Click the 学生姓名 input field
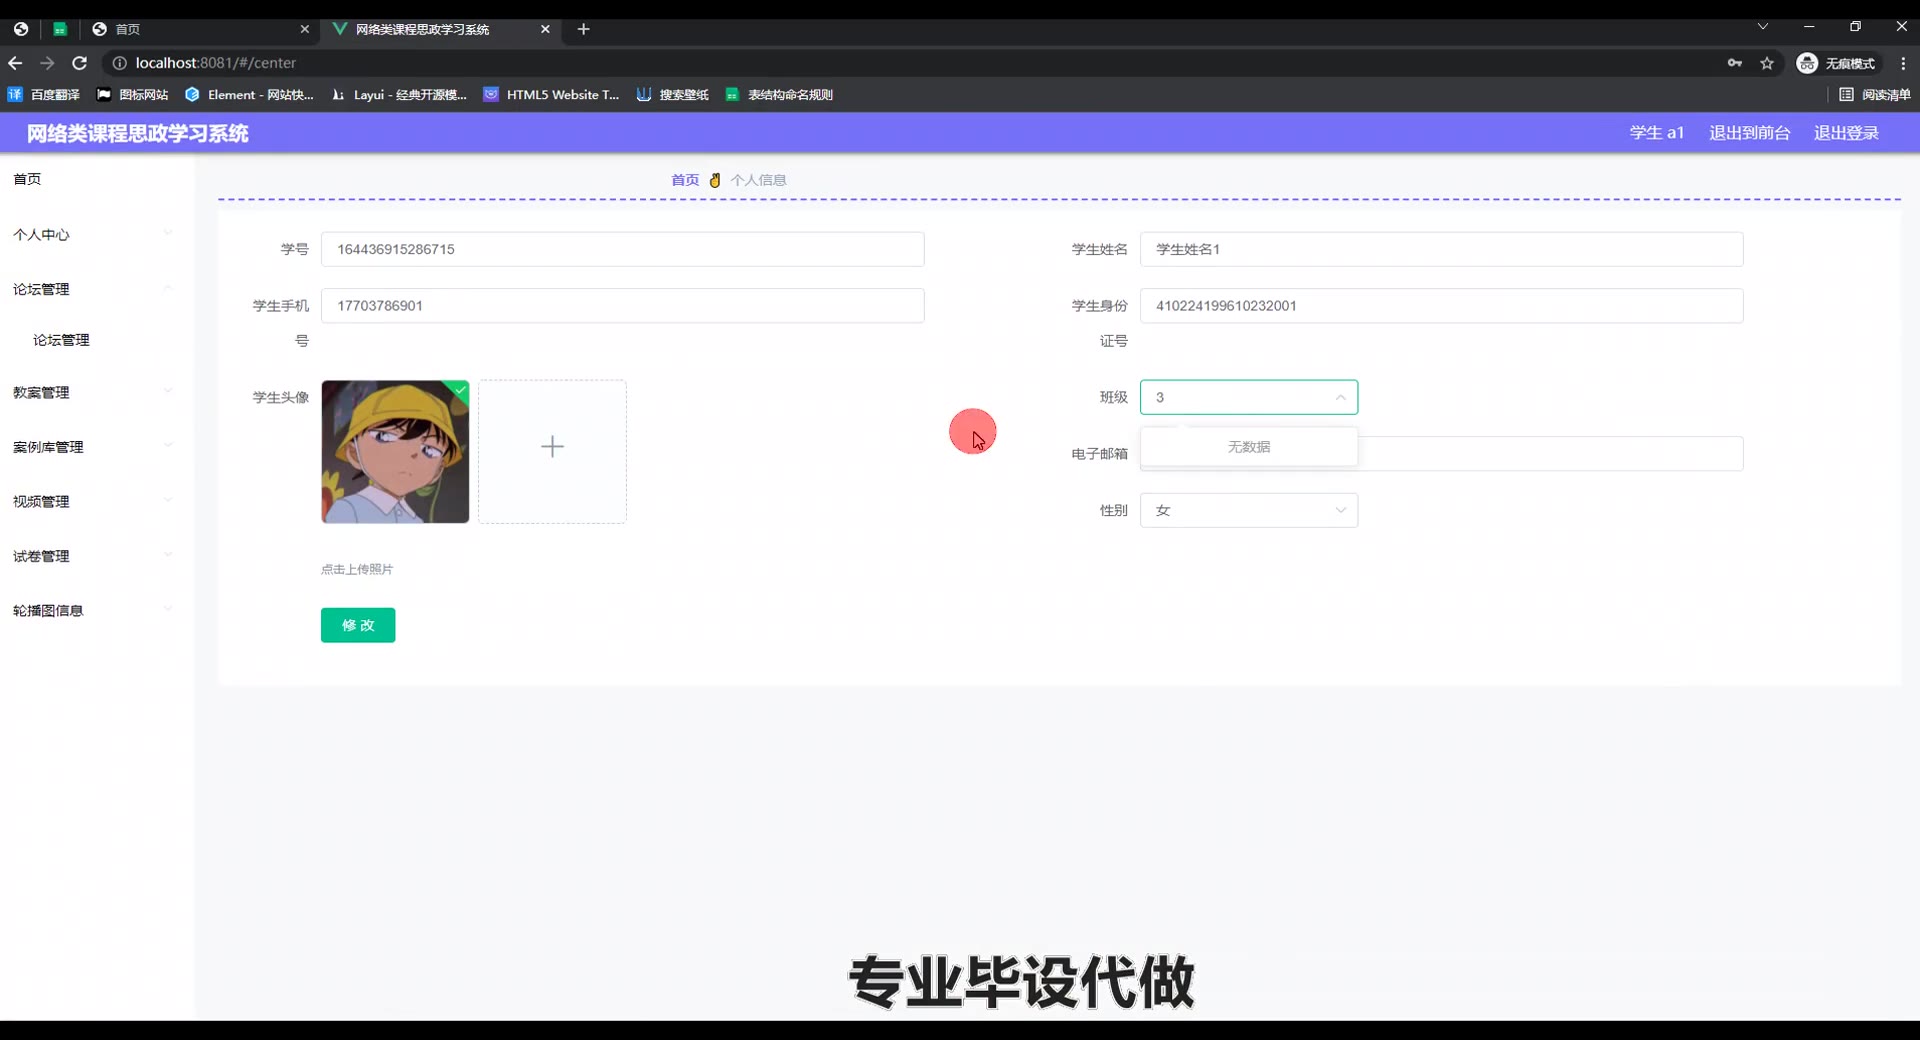The height and width of the screenshot is (1040, 1920). [1440, 249]
